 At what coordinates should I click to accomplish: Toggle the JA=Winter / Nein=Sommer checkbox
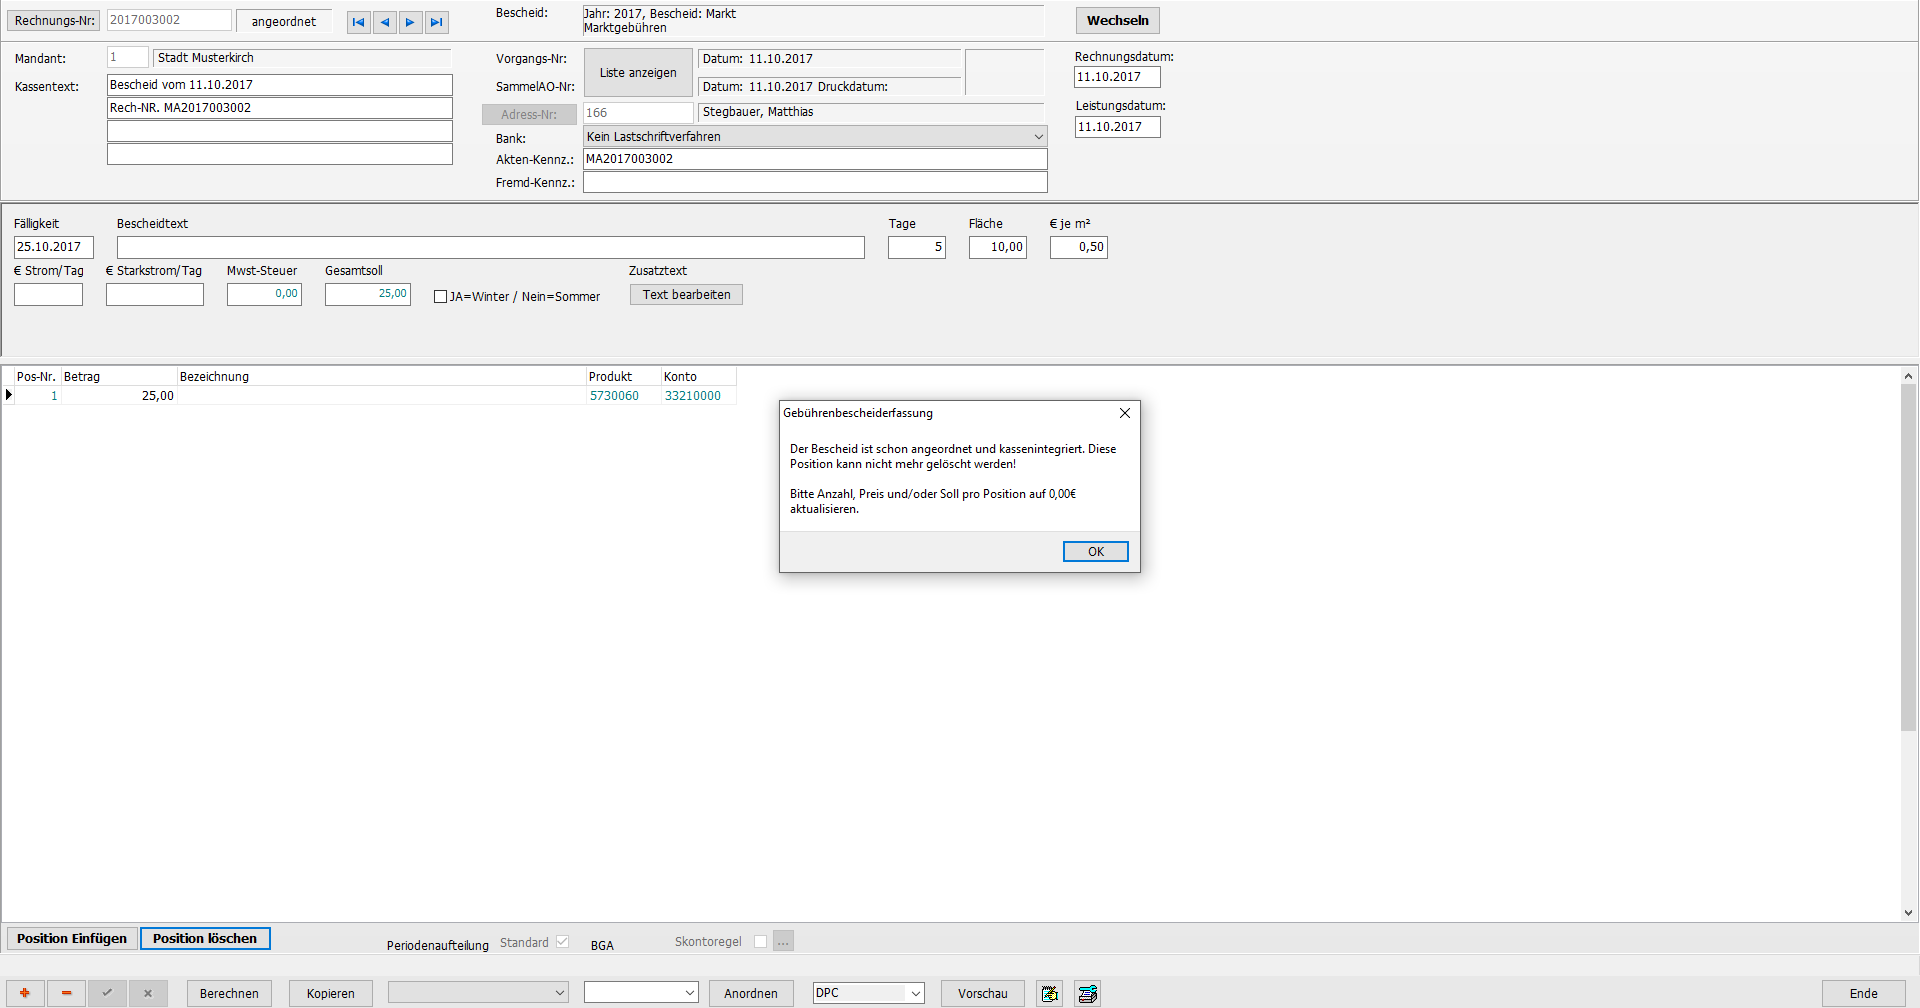pos(440,297)
